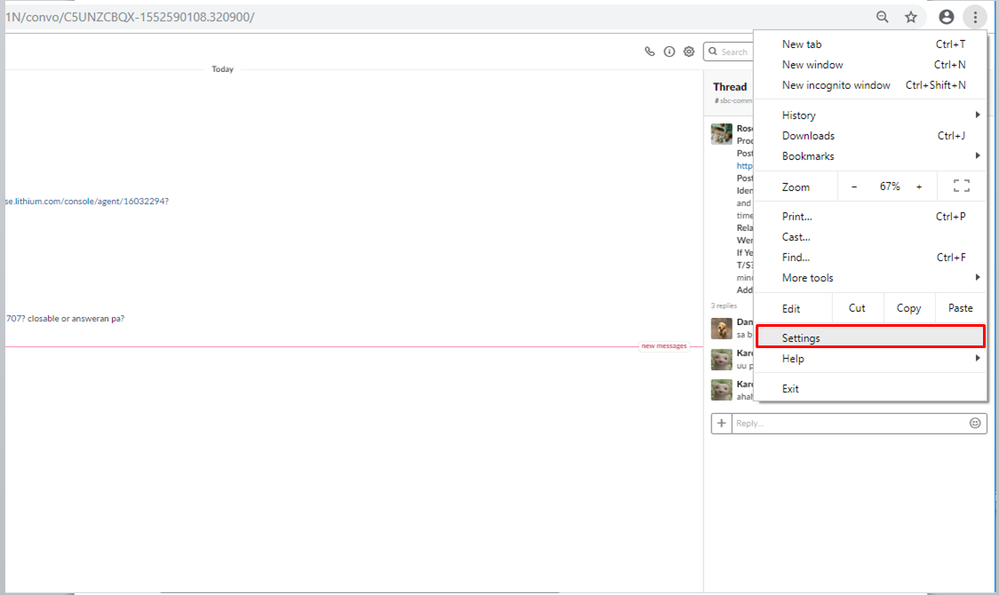Viewport: 999px width, 595px height.
Task: Open Settings from the Chrome menu
Action: click(x=871, y=338)
